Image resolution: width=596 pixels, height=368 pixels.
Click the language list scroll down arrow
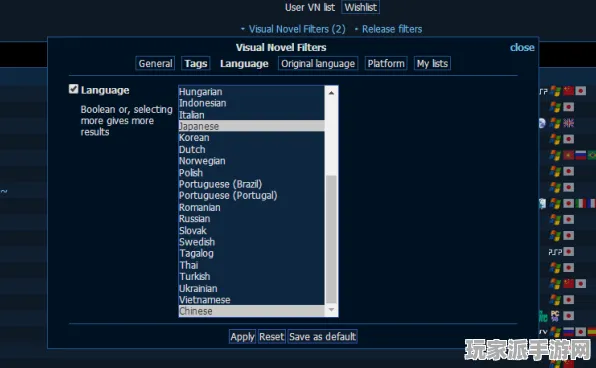click(331, 310)
